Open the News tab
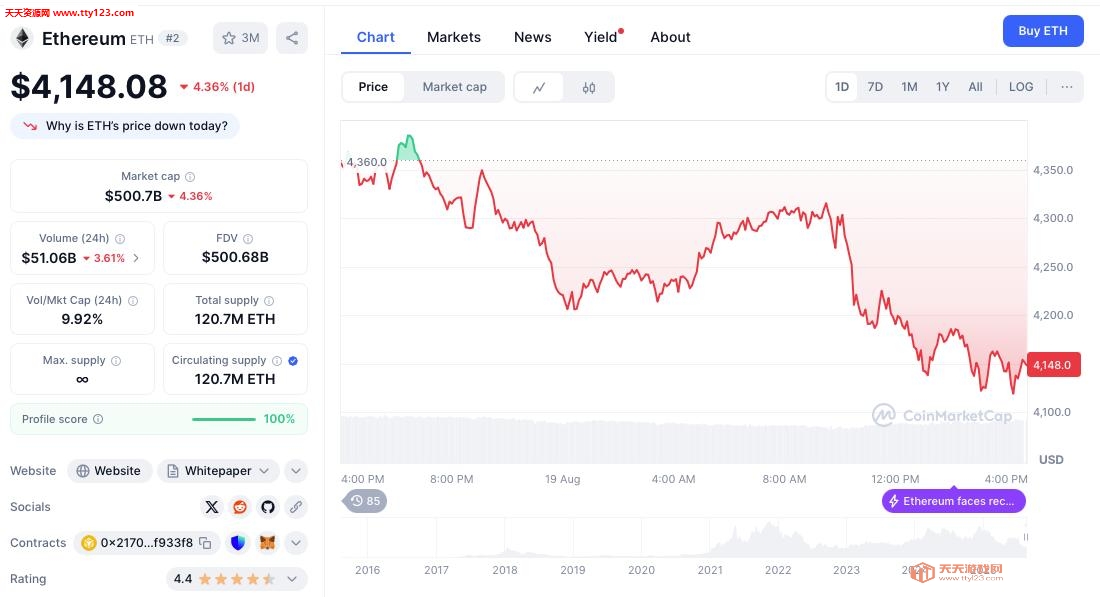This screenshot has height=597, width=1100. point(532,37)
